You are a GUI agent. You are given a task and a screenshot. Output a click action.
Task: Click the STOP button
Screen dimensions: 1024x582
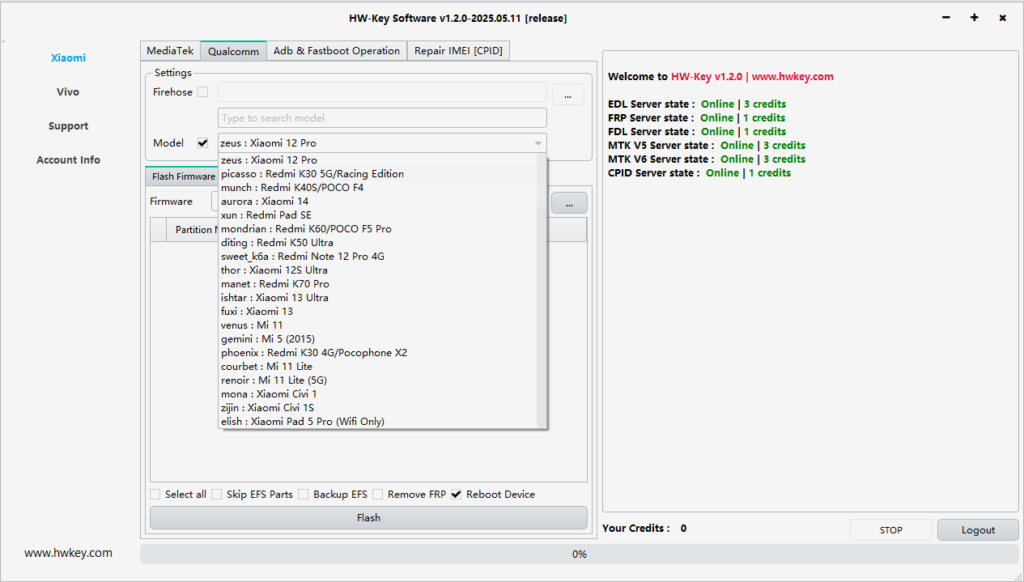890,529
